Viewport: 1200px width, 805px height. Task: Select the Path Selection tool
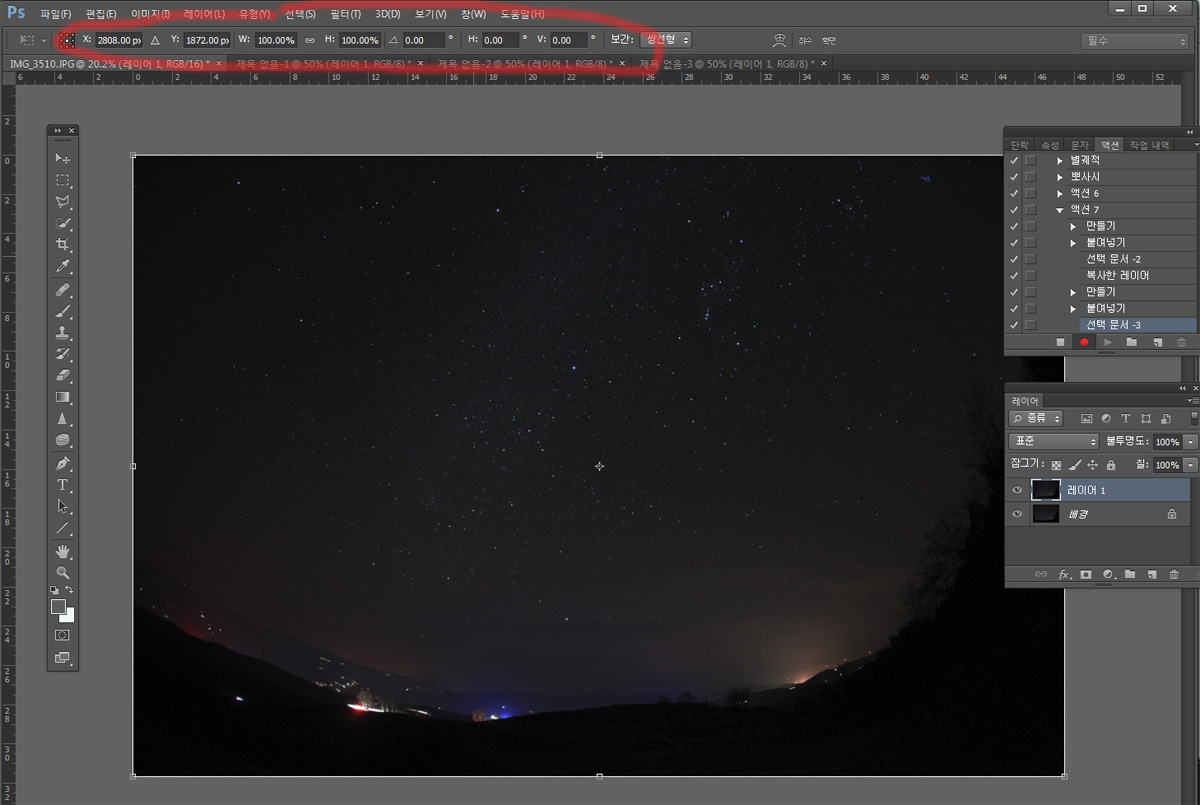[x=63, y=506]
